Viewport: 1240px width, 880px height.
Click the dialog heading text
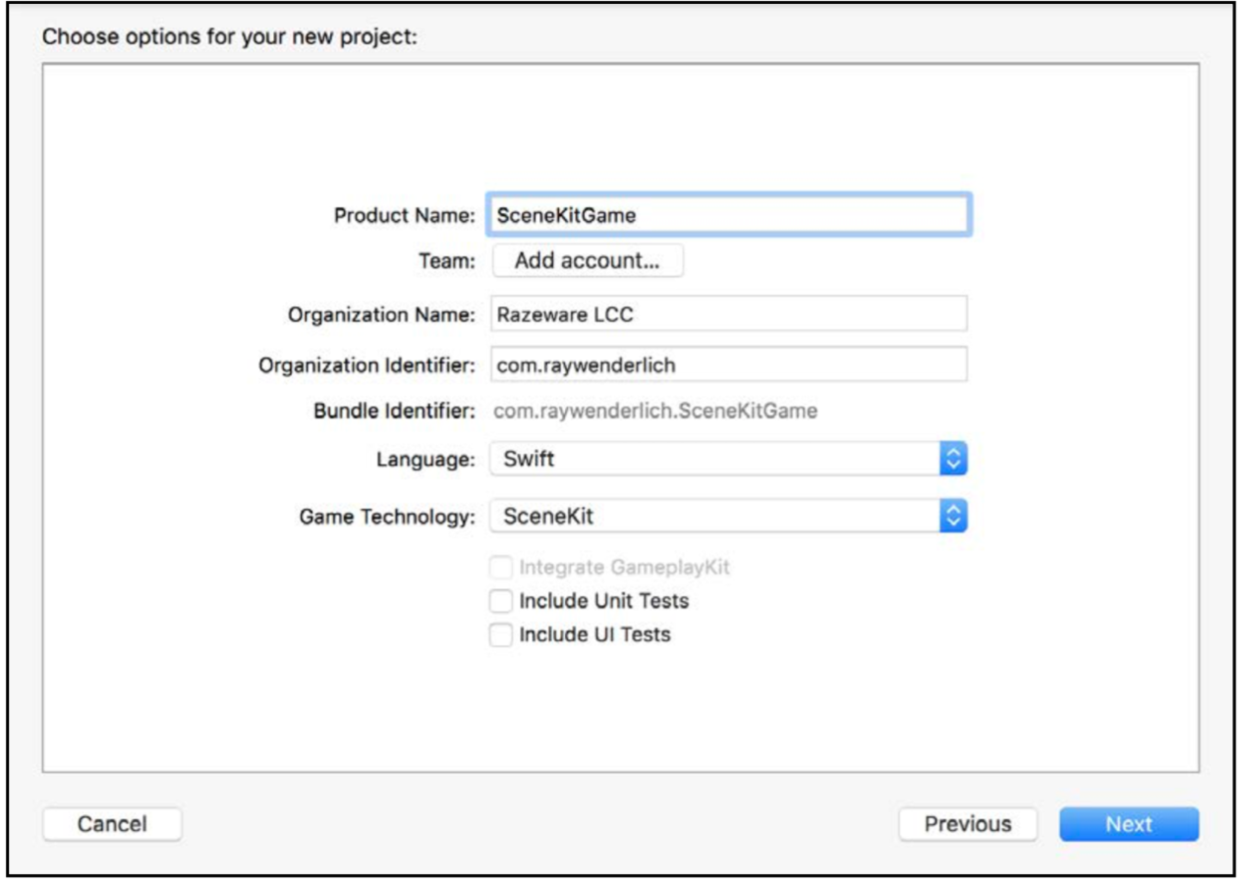pyautogui.click(x=229, y=38)
